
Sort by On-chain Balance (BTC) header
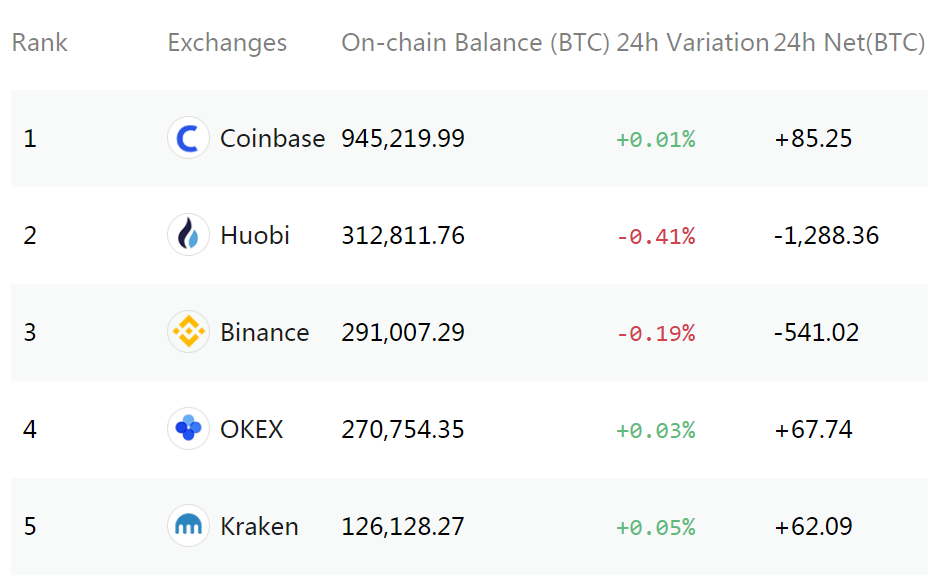(x=475, y=43)
